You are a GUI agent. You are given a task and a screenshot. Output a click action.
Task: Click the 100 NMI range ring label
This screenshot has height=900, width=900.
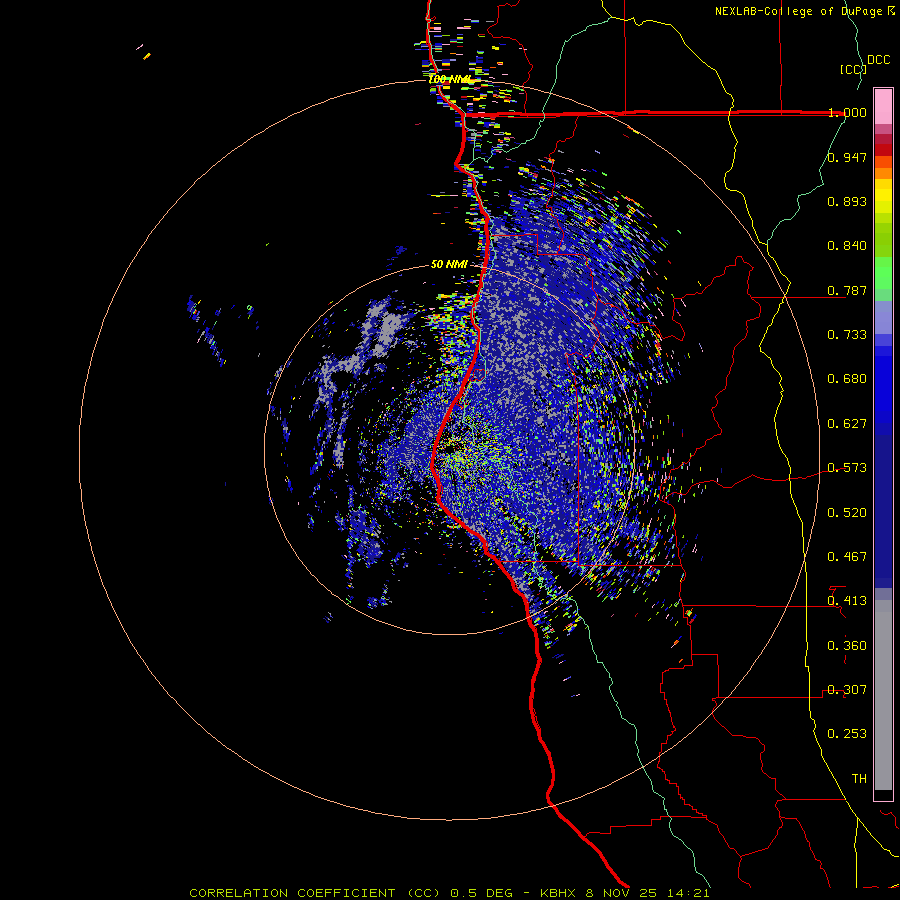(x=451, y=79)
